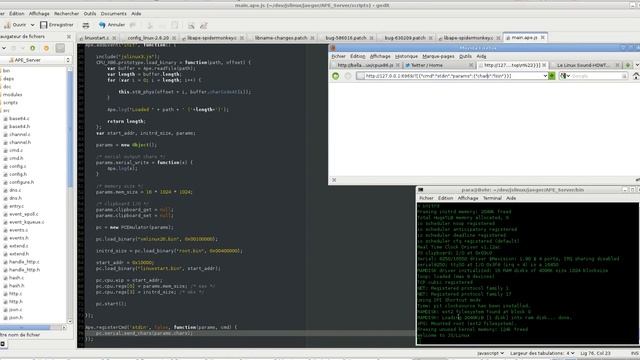Click the gray icon in file browser toolbar
This screenshot has width=640, height=360.
pos(60,48)
